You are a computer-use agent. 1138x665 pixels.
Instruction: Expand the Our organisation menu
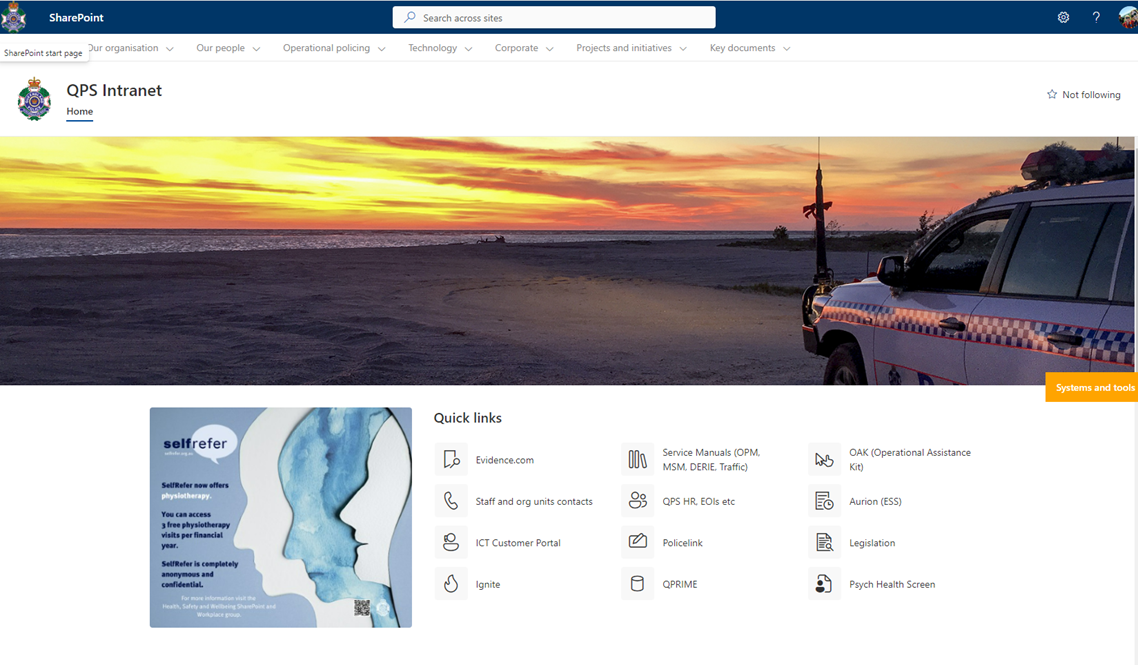click(x=127, y=47)
